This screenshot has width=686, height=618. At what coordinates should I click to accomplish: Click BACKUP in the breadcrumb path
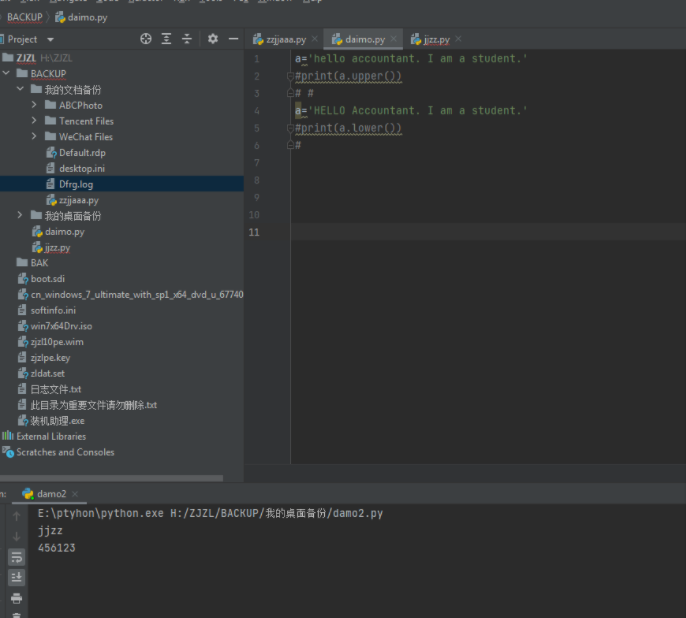coord(24,17)
